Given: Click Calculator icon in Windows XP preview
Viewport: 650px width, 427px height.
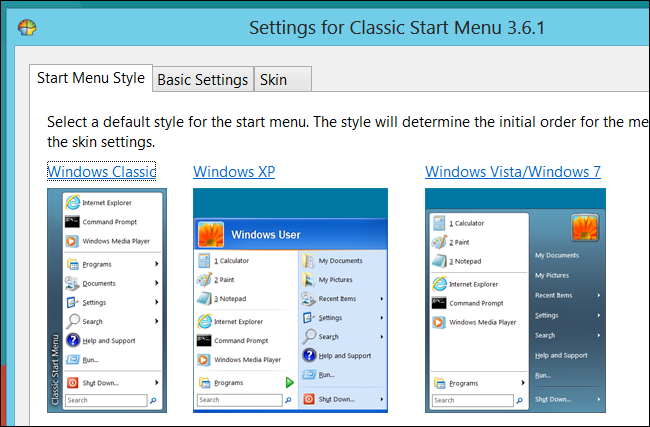Looking at the screenshot, I should tap(204, 260).
